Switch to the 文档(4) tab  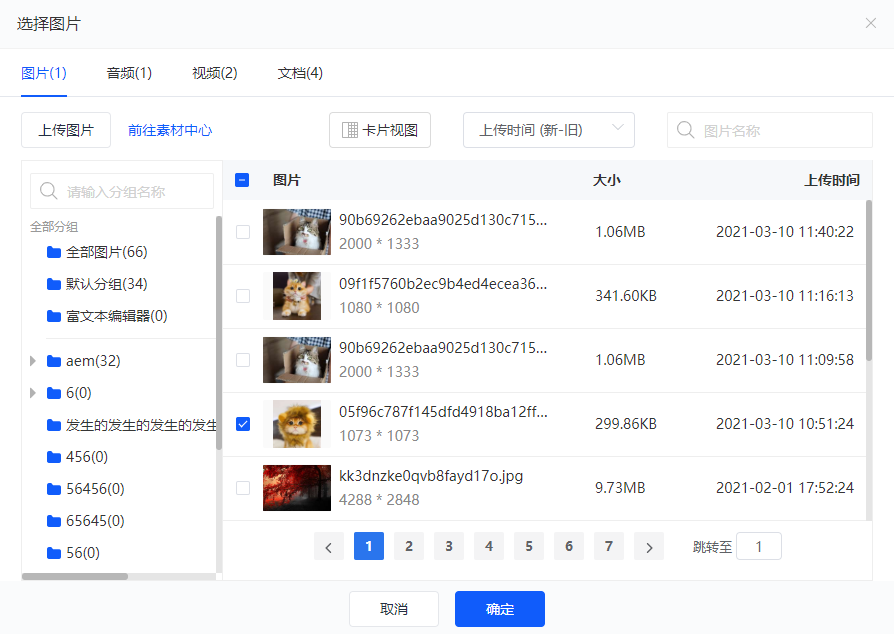pyautogui.click(x=300, y=73)
